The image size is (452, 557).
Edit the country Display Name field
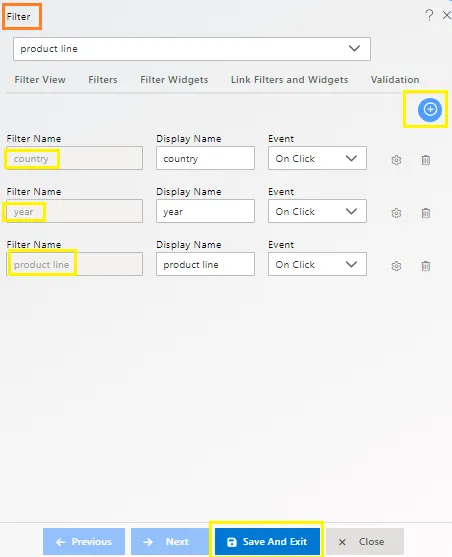(205, 158)
